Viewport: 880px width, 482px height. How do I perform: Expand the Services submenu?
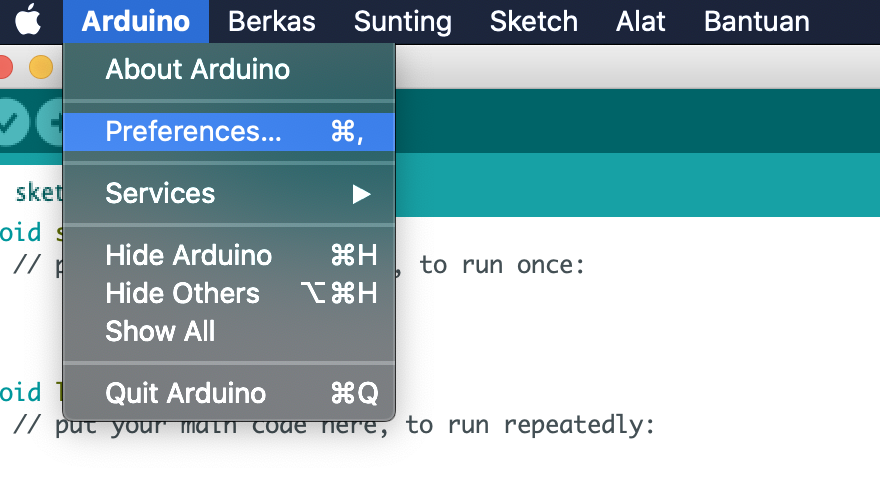pyautogui.click(x=229, y=194)
